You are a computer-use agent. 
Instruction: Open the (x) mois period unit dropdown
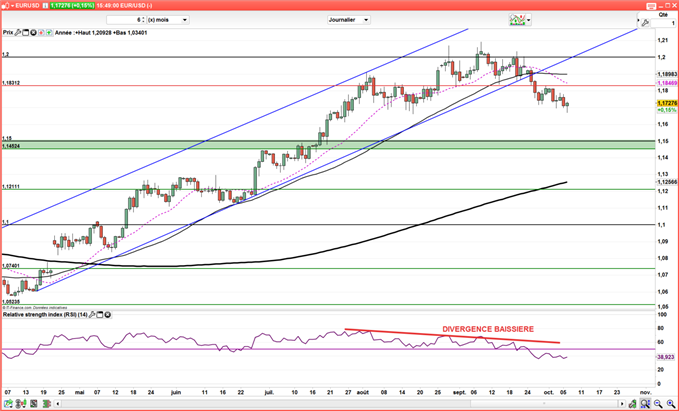pyautogui.click(x=168, y=20)
